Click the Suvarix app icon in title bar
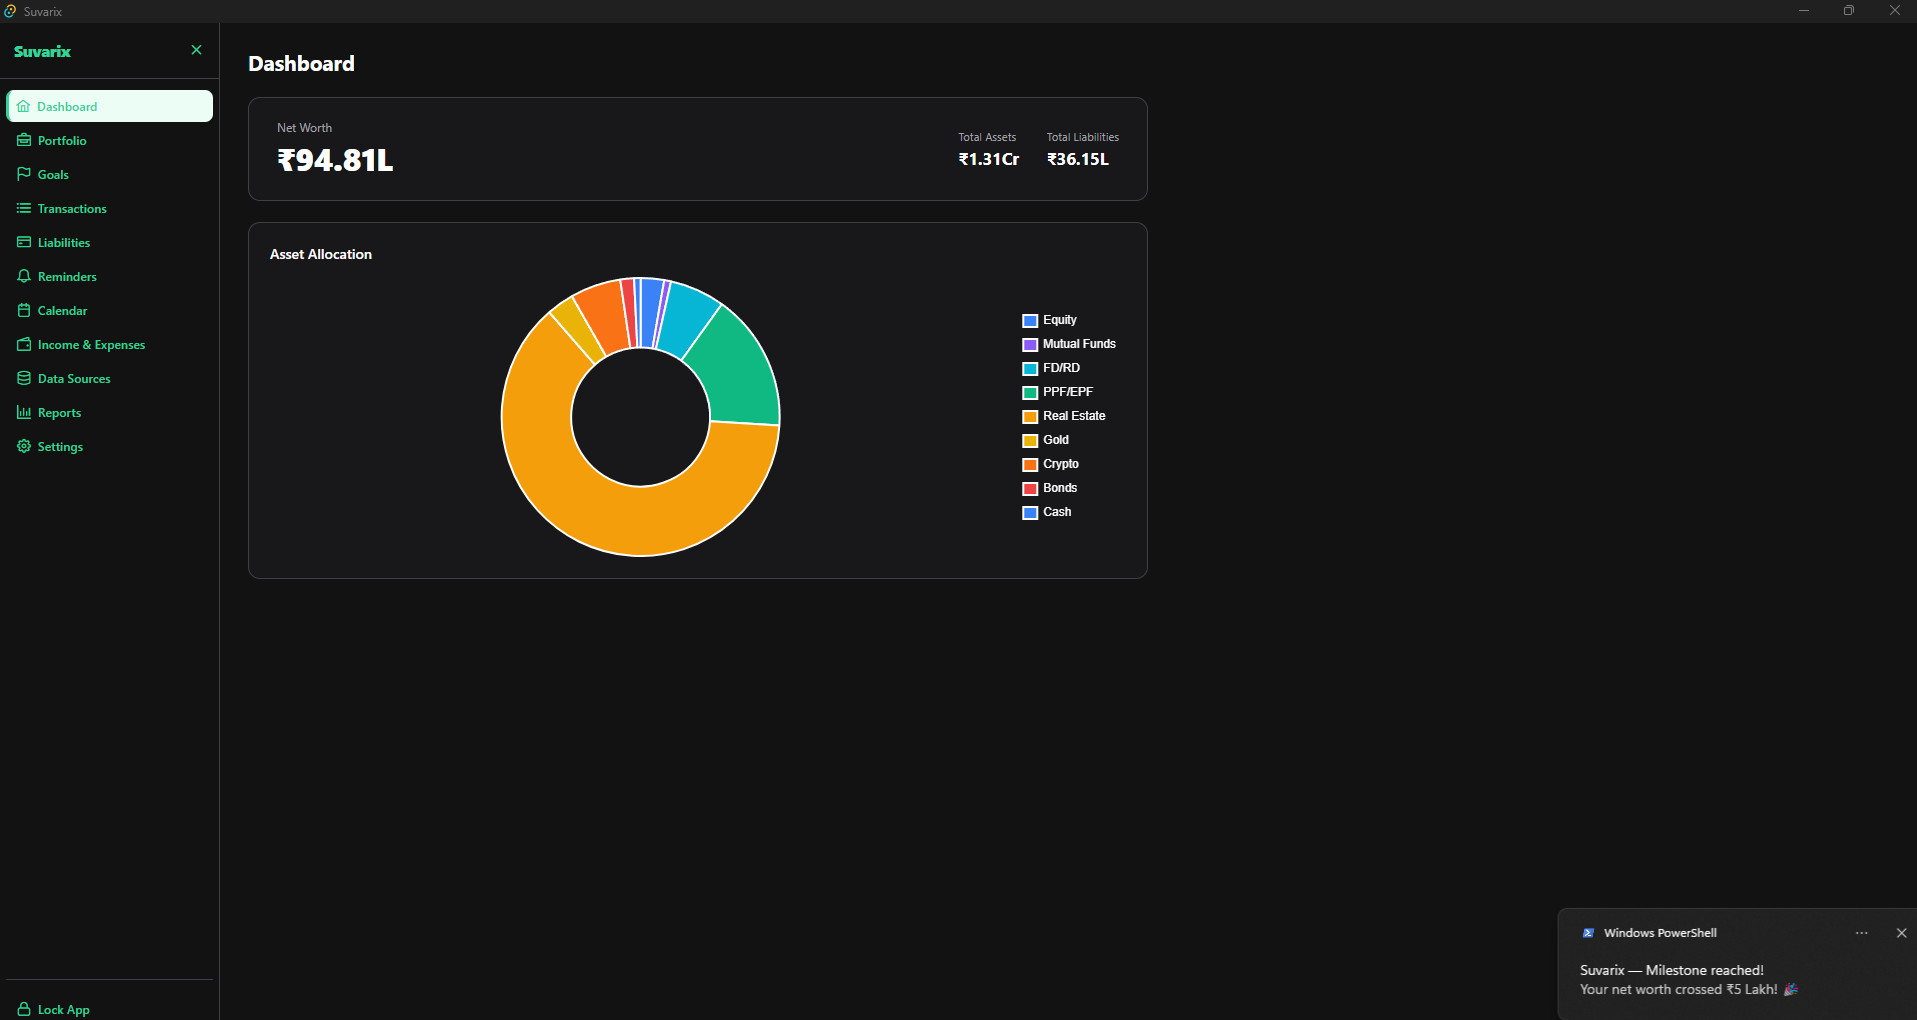This screenshot has height=1020, width=1917. pos(10,11)
